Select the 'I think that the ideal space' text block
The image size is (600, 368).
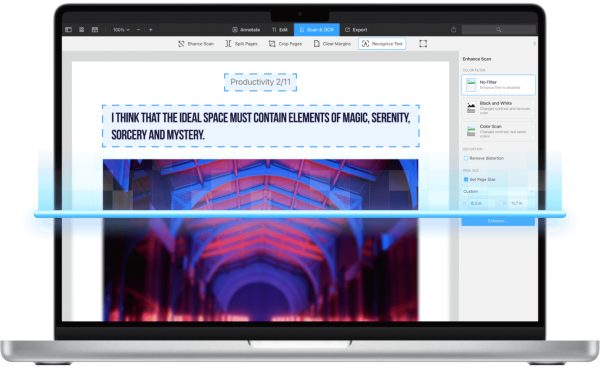coord(261,126)
